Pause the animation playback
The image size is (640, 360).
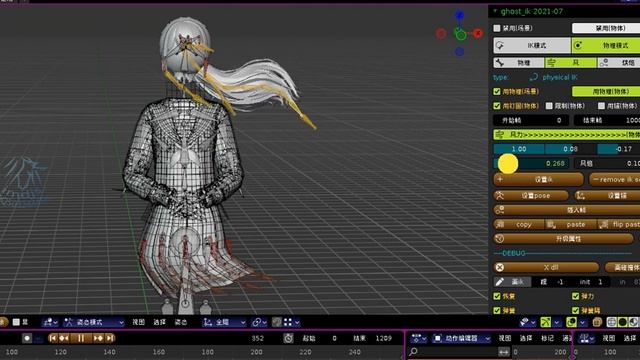pyautogui.click(x=81, y=338)
